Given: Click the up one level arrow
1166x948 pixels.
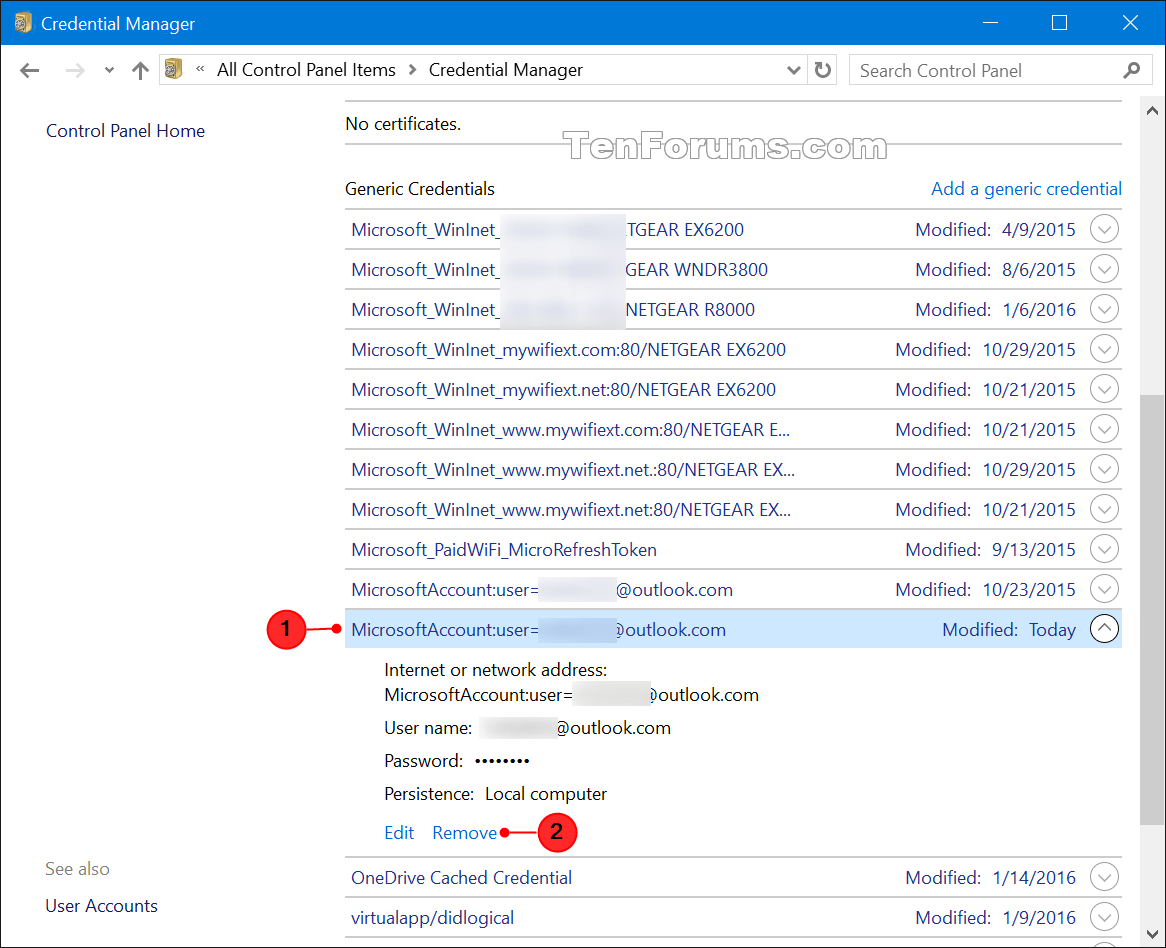Looking at the screenshot, I should (140, 69).
